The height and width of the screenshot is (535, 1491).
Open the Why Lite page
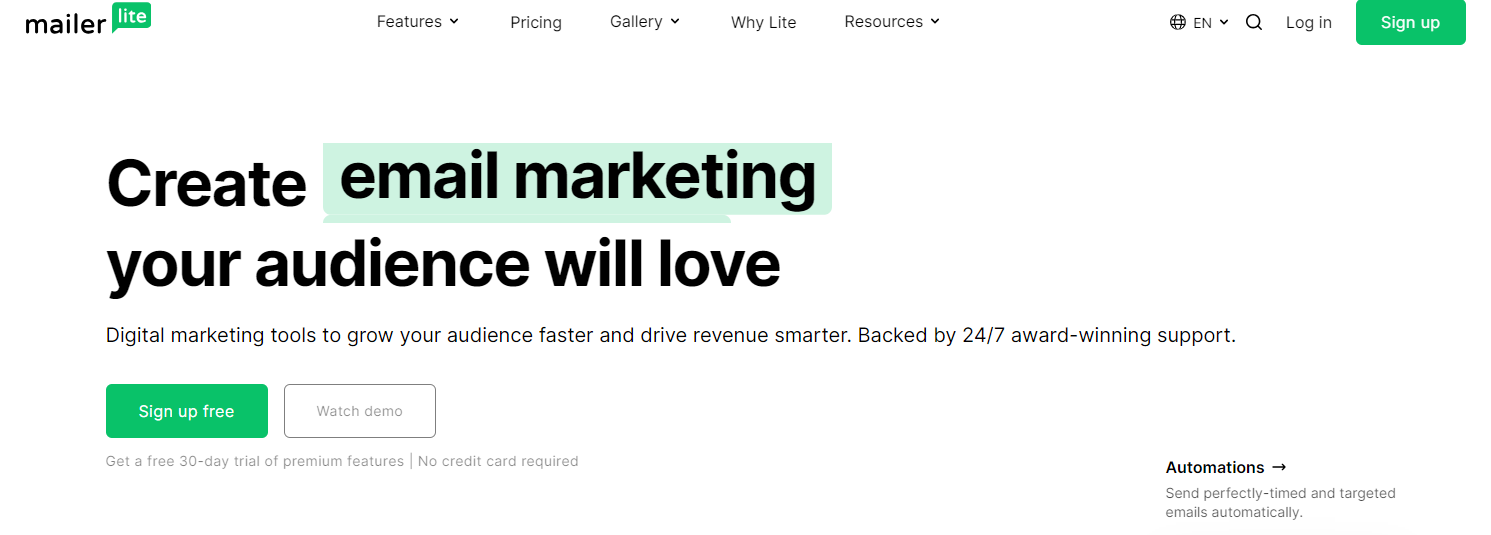pyautogui.click(x=764, y=22)
